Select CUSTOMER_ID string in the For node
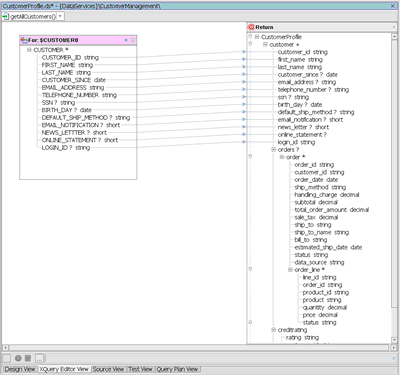400x375 pixels. click(x=70, y=57)
